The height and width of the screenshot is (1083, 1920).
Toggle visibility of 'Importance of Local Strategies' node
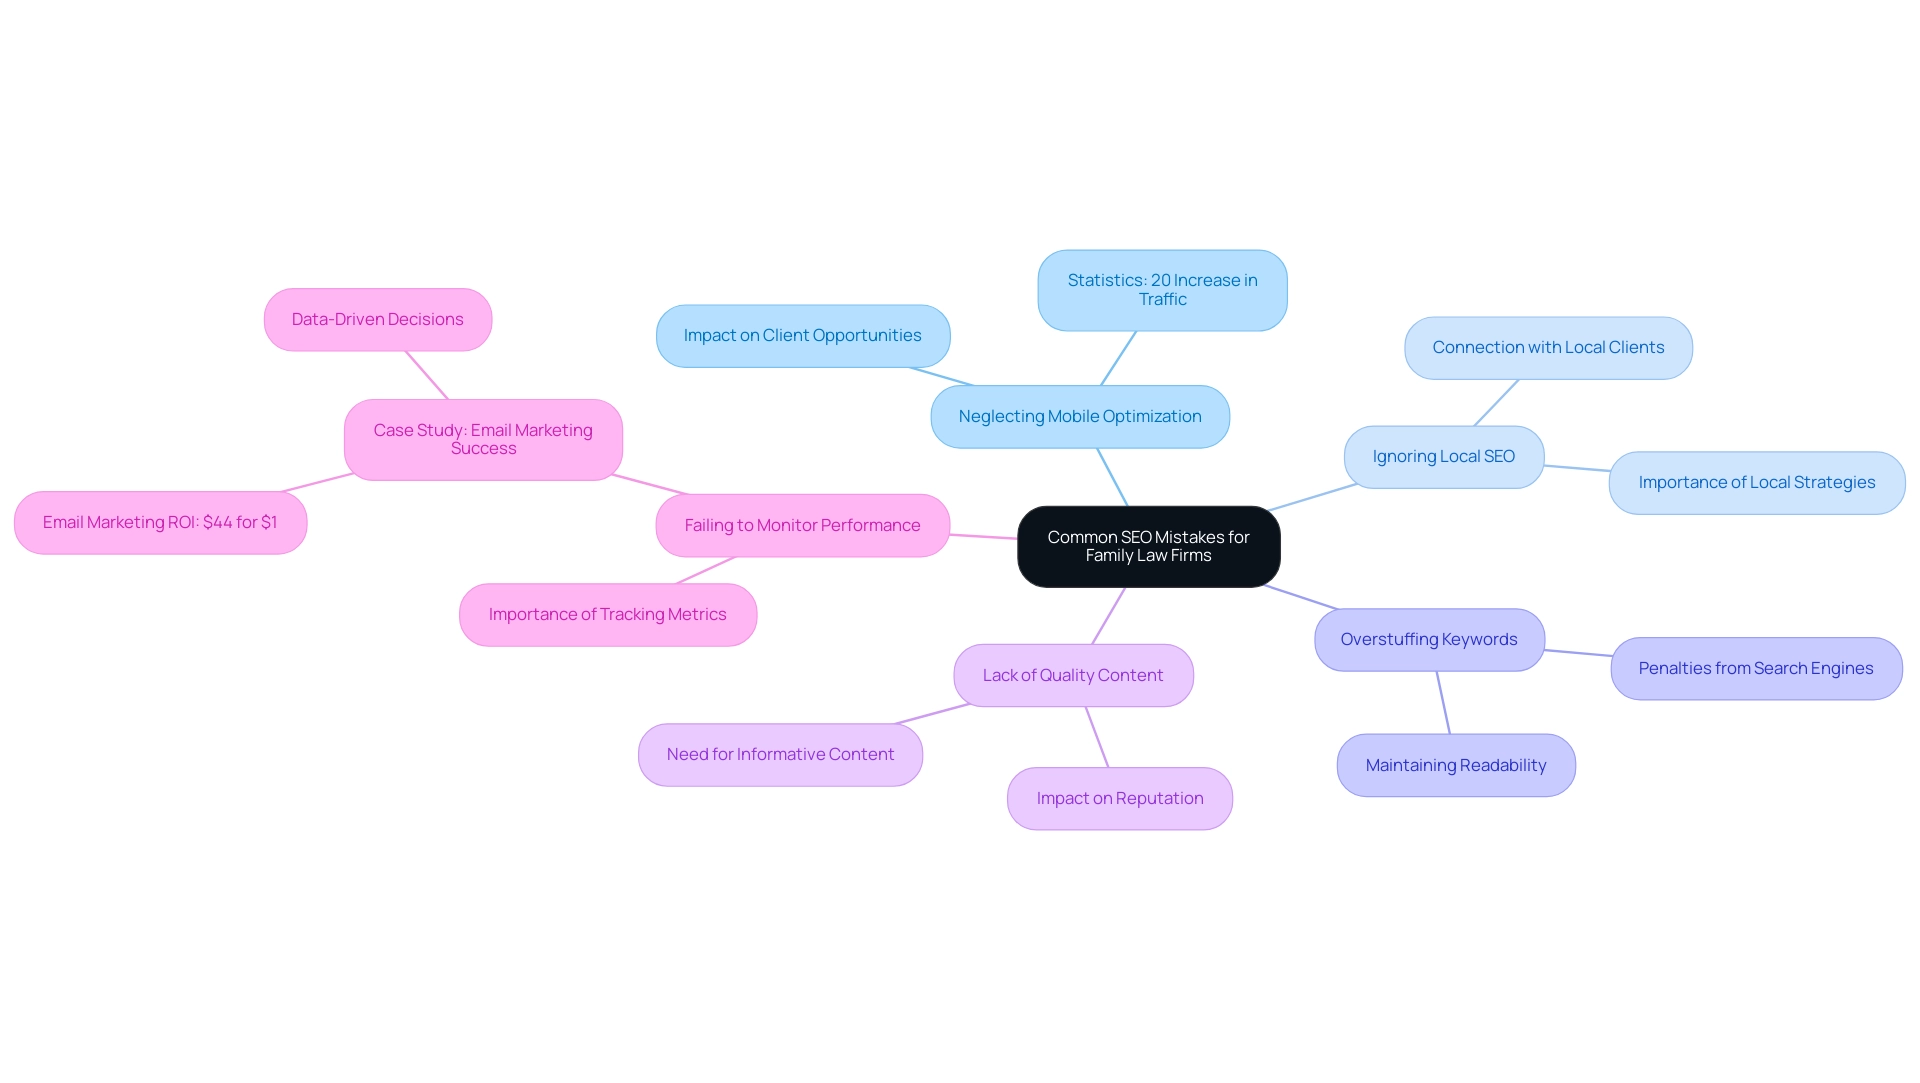tap(1756, 481)
